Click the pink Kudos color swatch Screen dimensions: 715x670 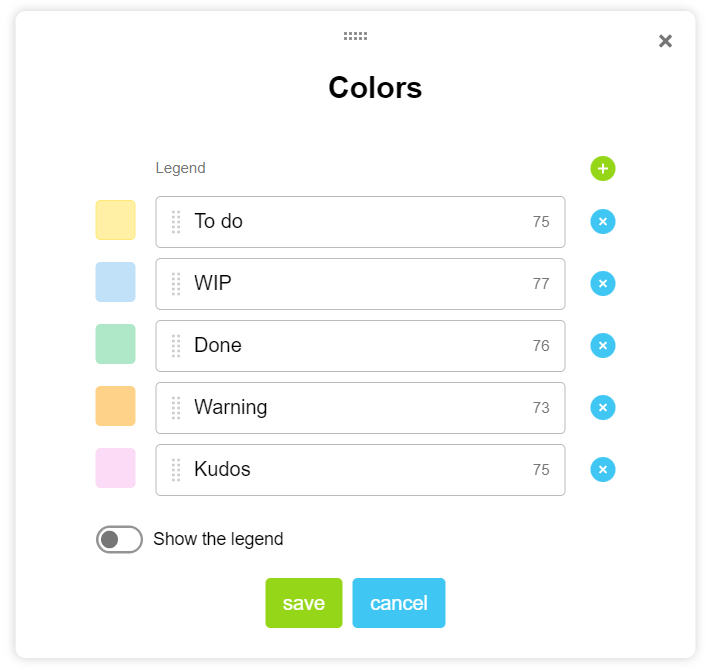[115, 468]
